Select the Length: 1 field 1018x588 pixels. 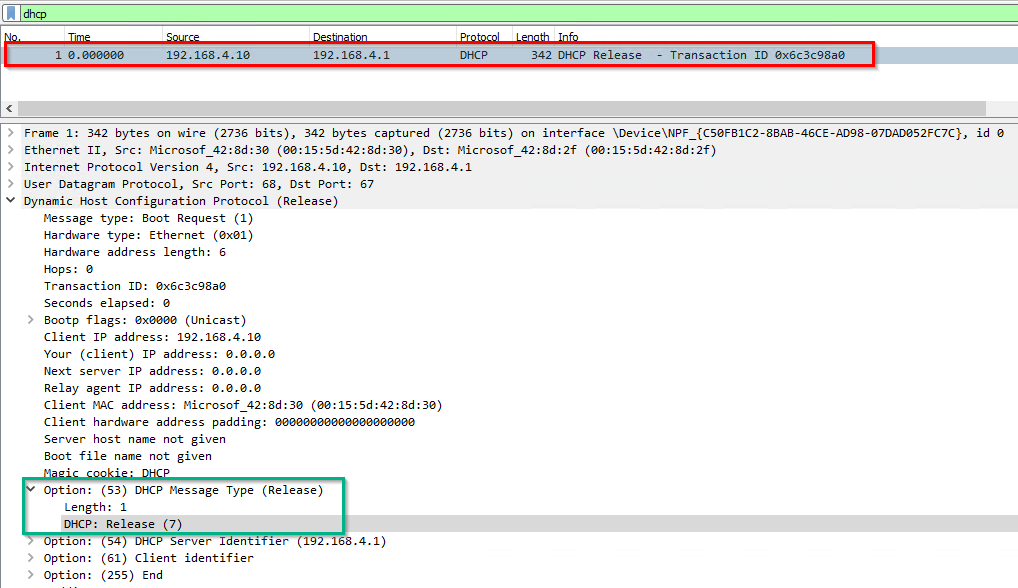pos(95,507)
